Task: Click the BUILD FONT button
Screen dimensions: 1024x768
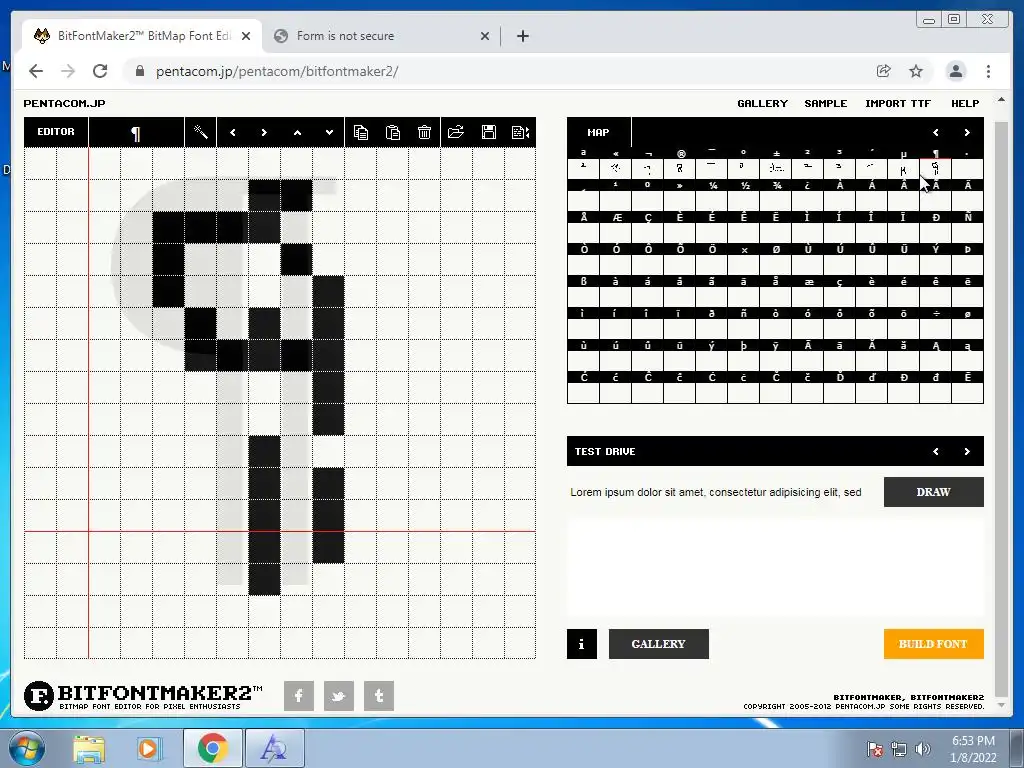Action: coord(933,644)
